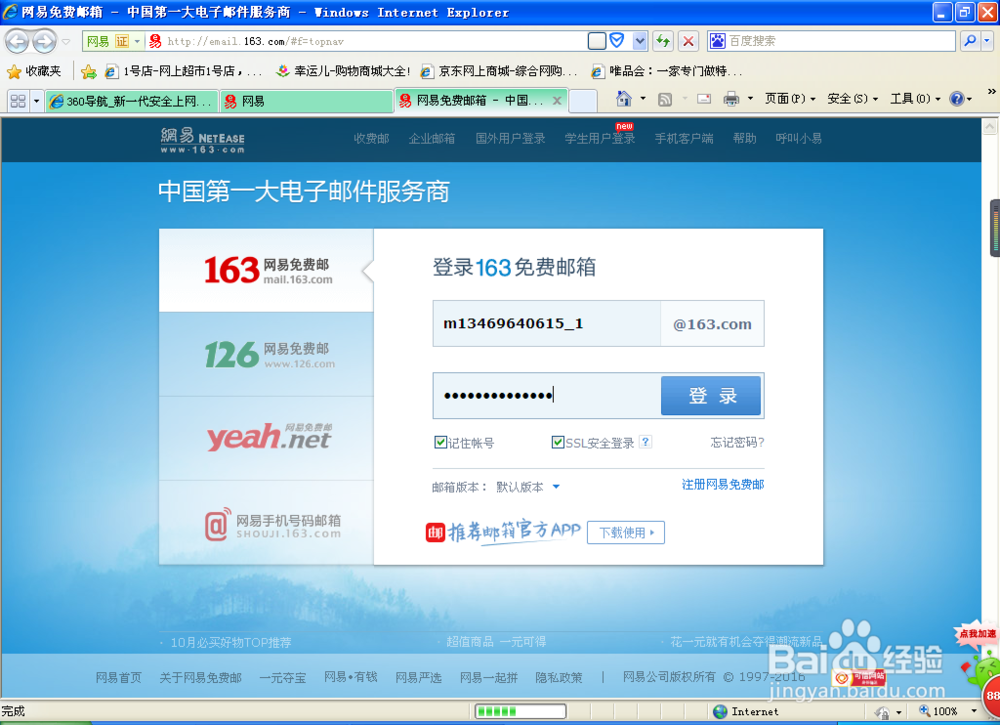This screenshot has height=725, width=1000.
Task: Go back with the browser Back arrow
Action: click(17, 42)
